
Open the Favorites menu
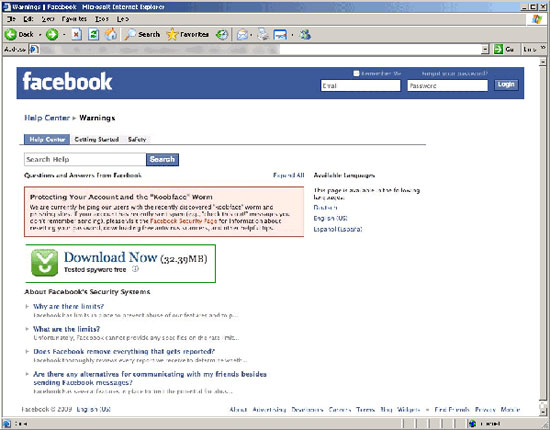[74, 19]
